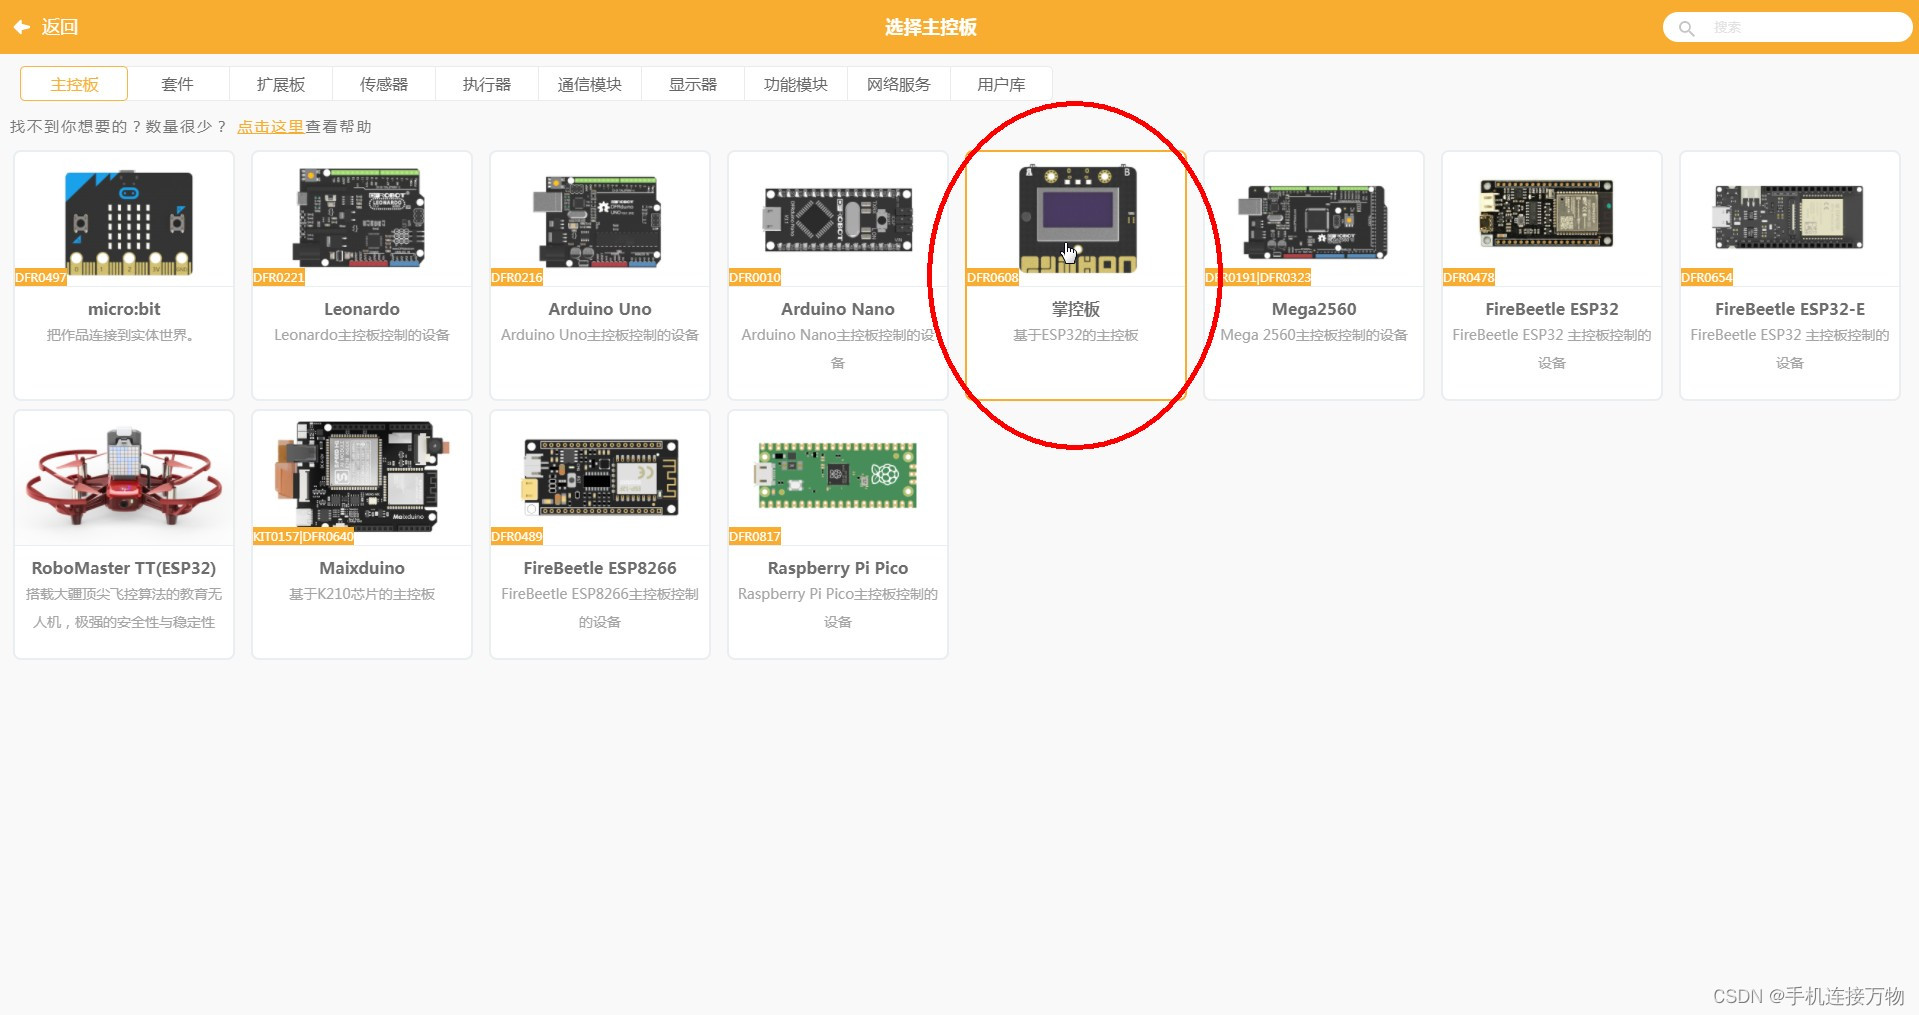Pick the Arduino Nano board image

[x=838, y=219]
